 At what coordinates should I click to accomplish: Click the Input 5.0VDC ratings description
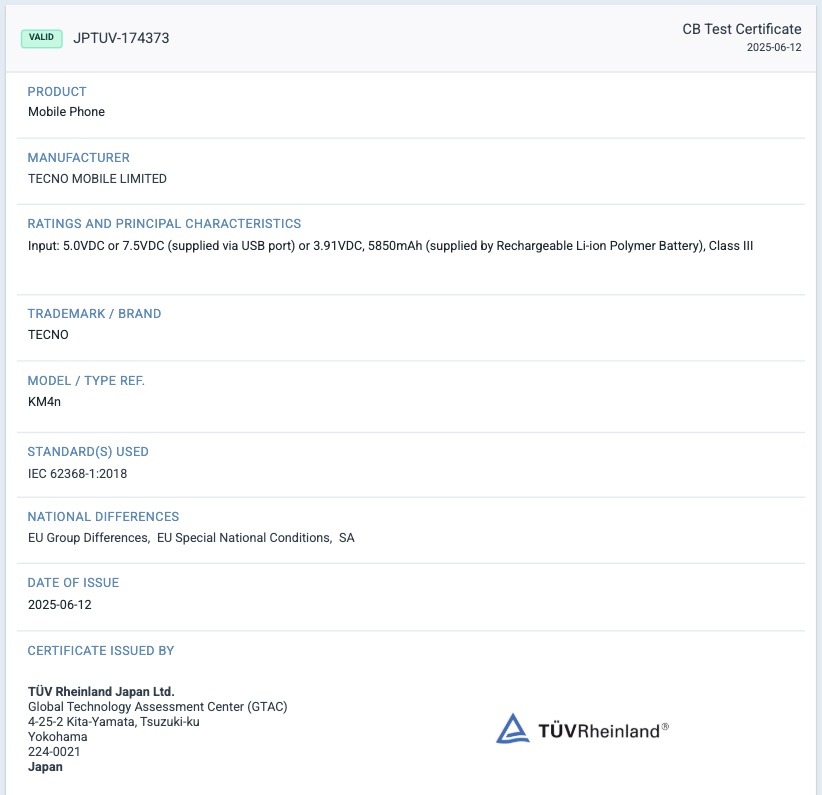pos(390,246)
